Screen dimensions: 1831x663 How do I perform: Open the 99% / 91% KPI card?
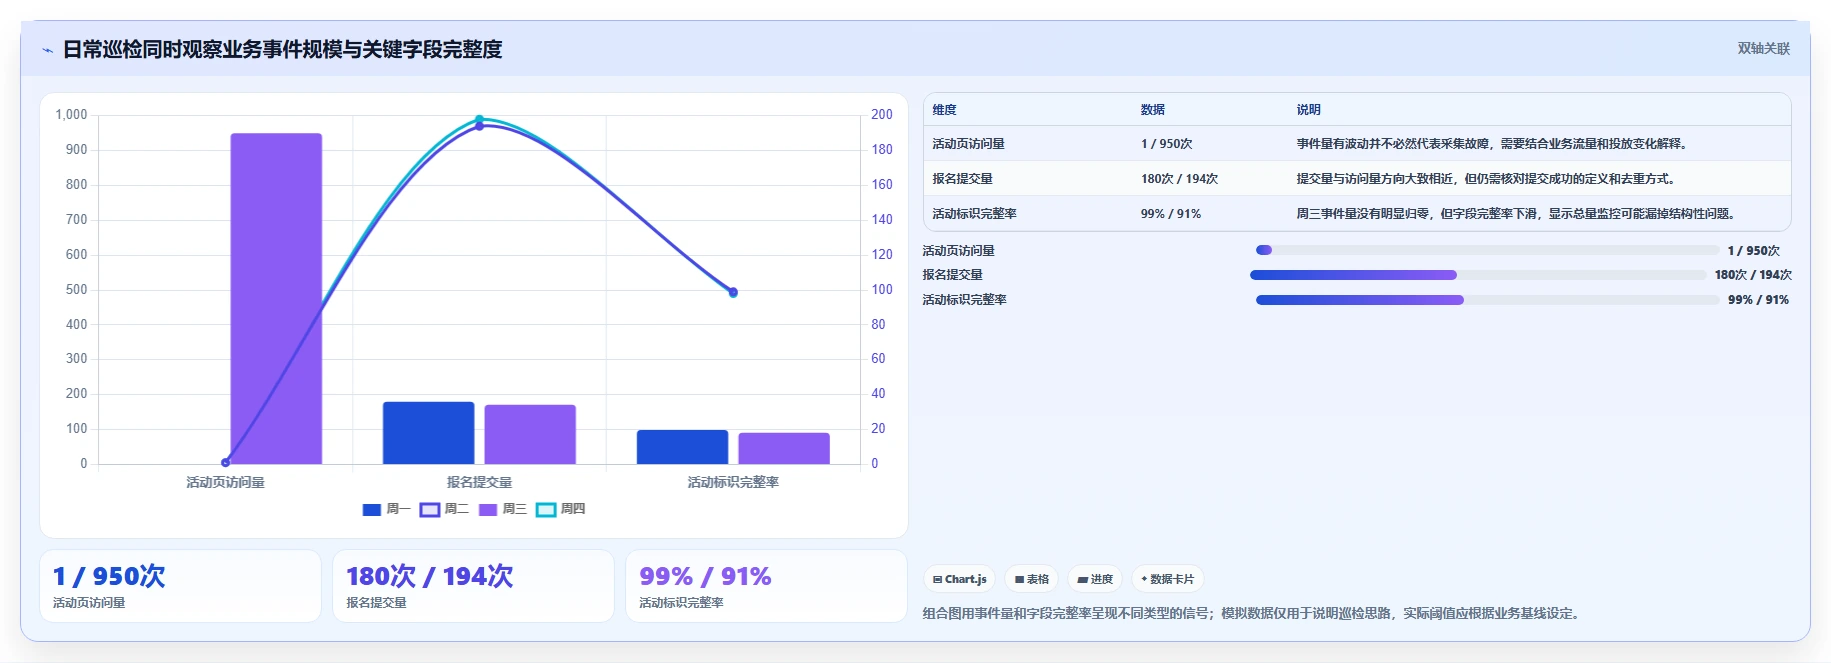coord(766,586)
